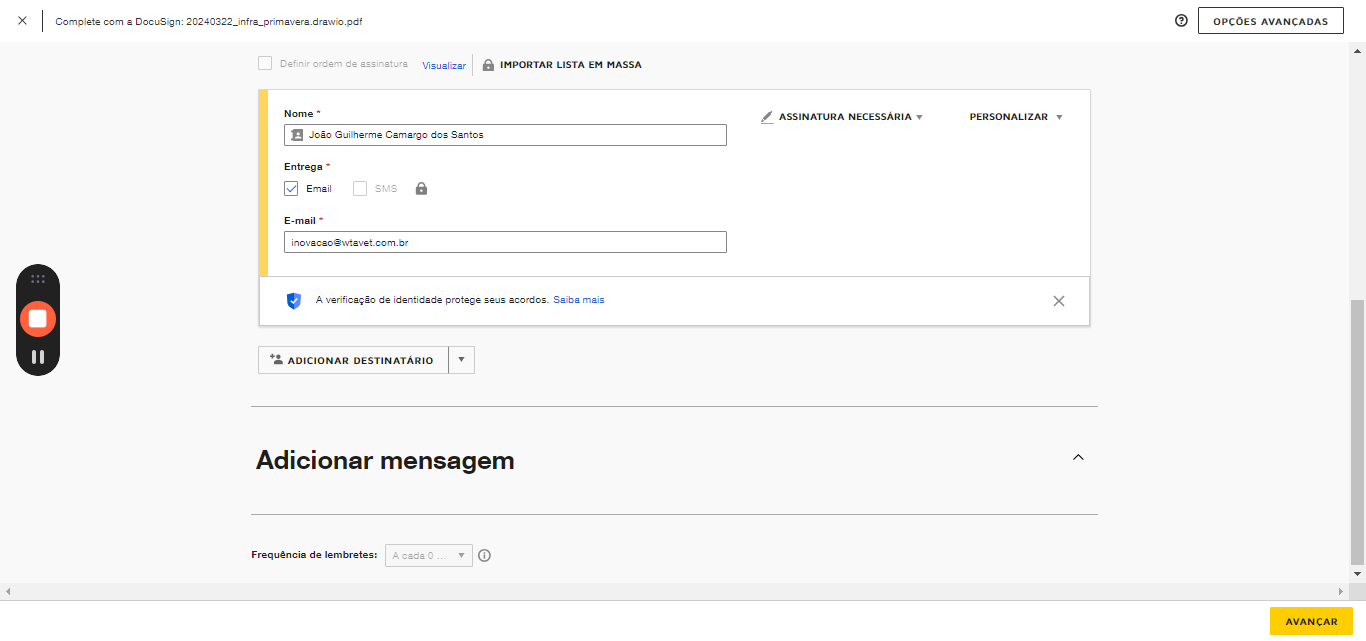
Task: Open the Visualizar link
Action: pyautogui.click(x=444, y=65)
